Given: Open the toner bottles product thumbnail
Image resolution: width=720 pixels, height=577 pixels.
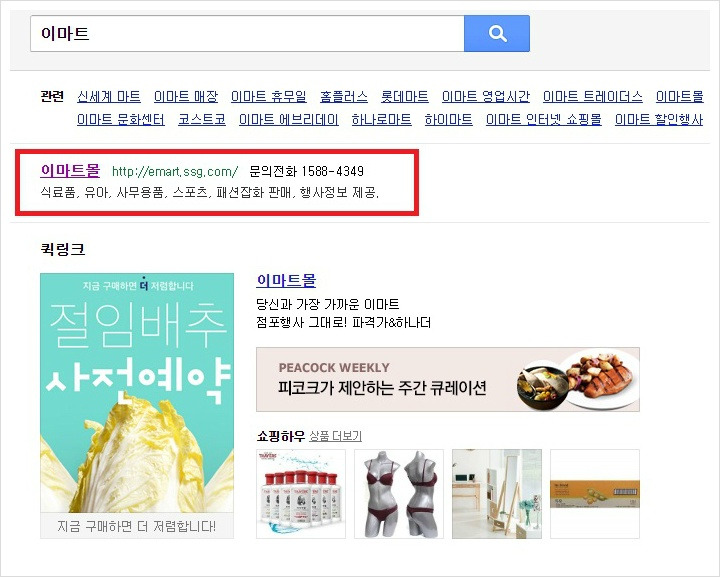Looking at the screenshot, I should tap(301, 494).
